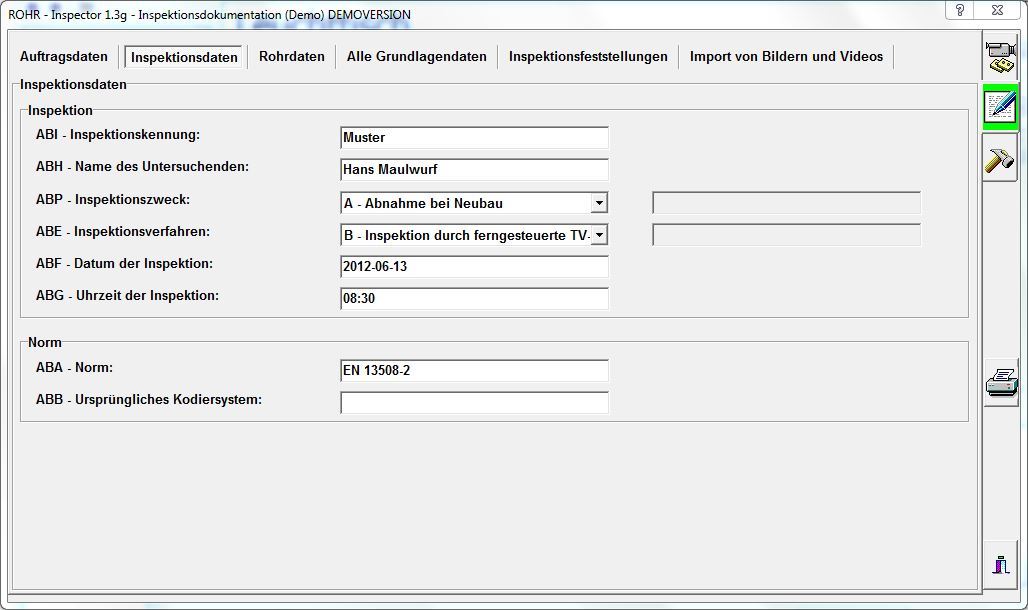Open Import von Bildern und Videos tab
Image resolution: width=1028 pixels, height=610 pixels.
786,57
